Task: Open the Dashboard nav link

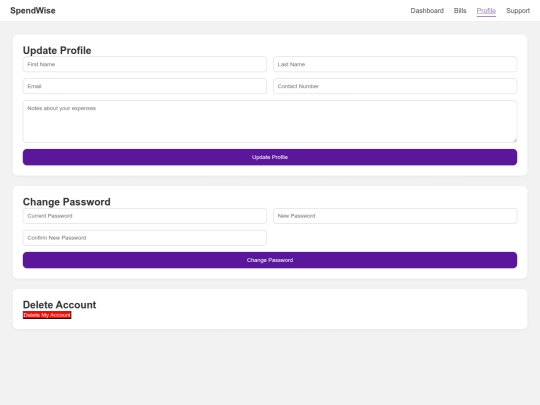Action: point(427,11)
